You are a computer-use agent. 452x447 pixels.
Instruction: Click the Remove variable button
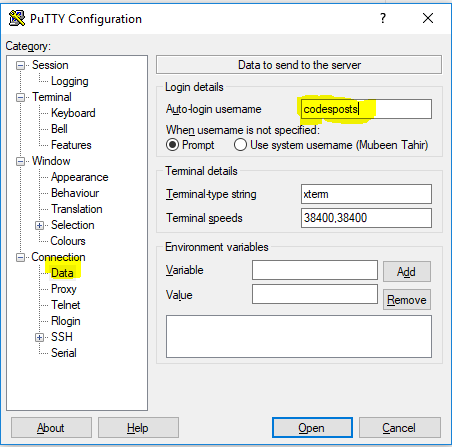[407, 300]
